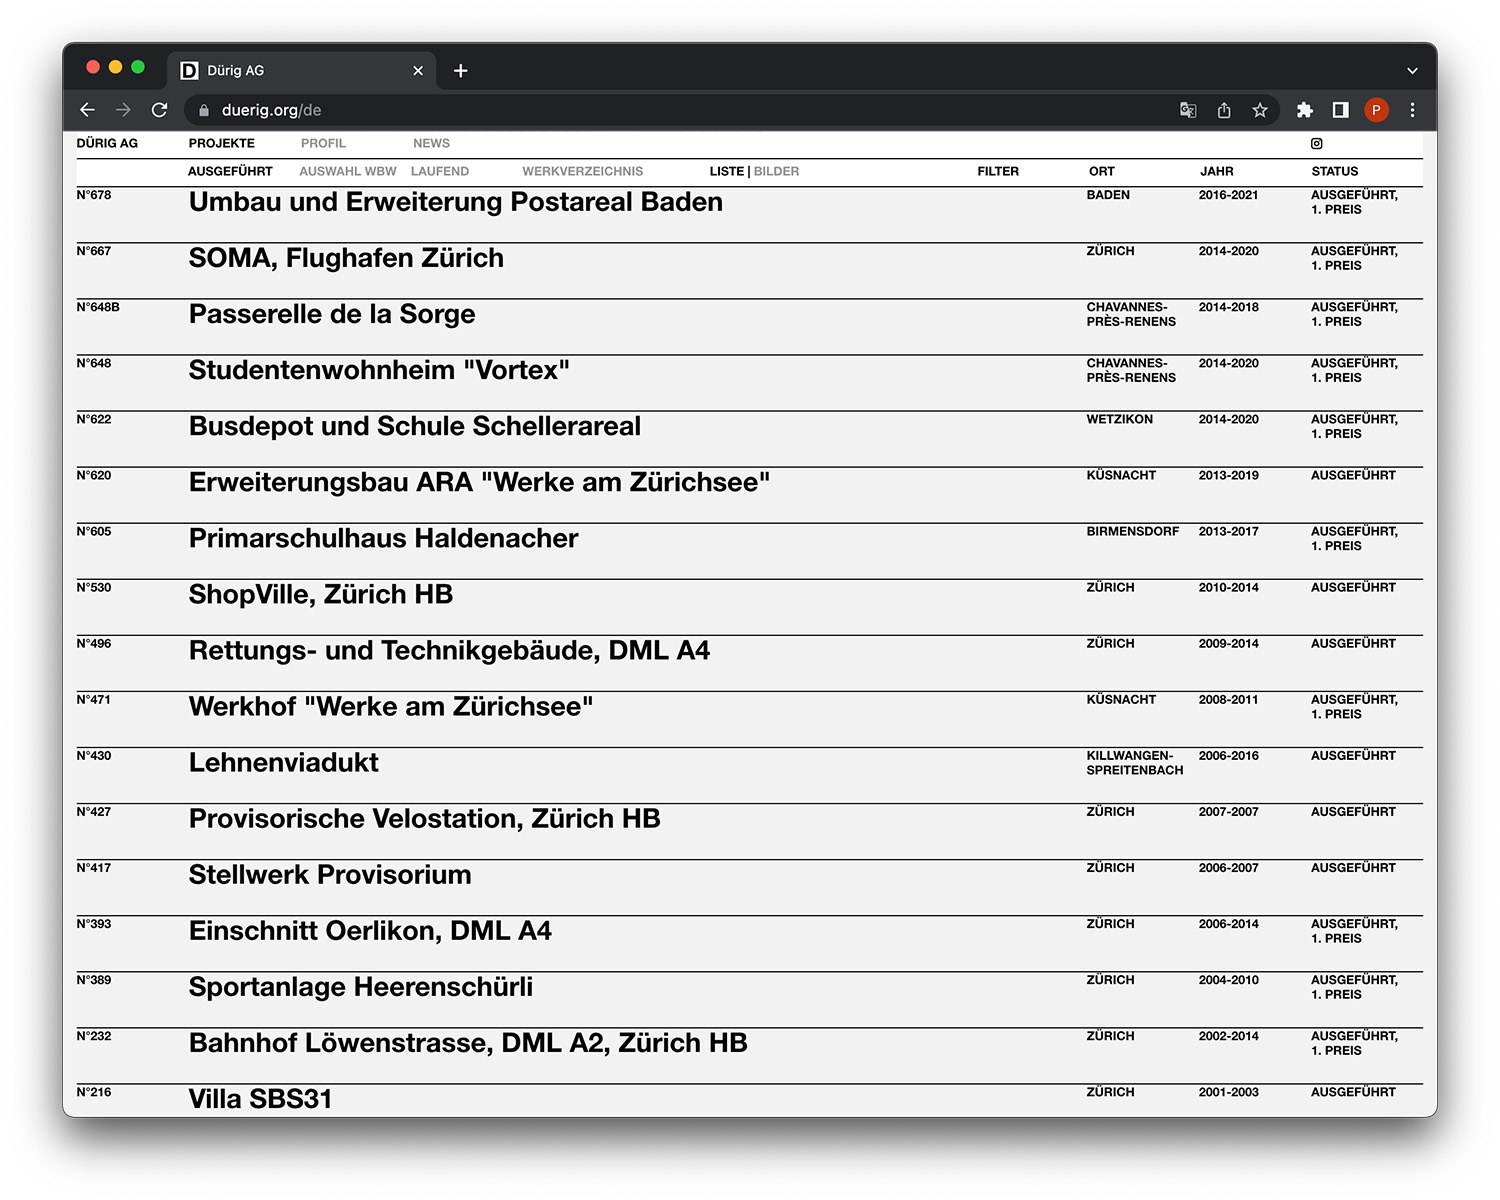The height and width of the screenshot is (1200, 1500).
Task: Switch to LISTE view
Action: tap(726, 172)
